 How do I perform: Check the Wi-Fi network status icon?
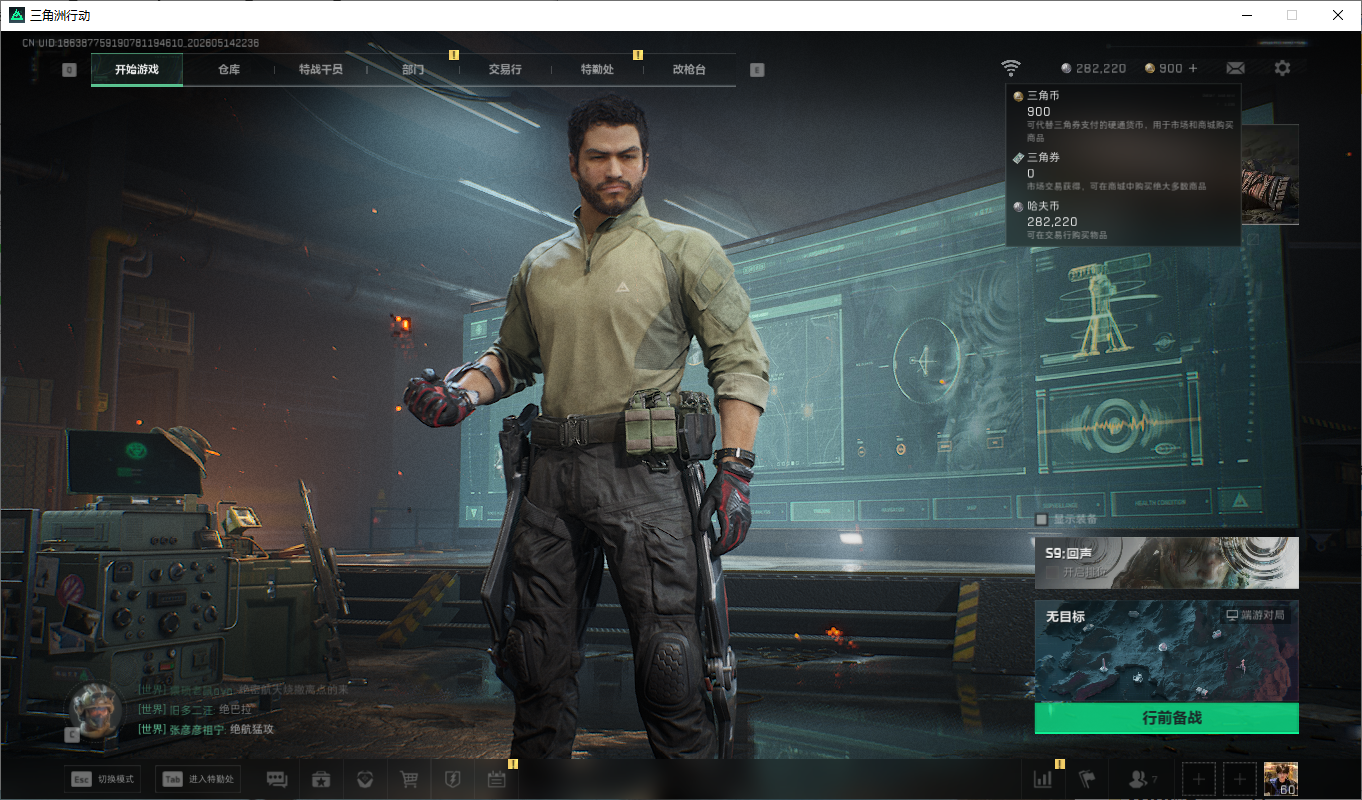coord(1011,68)
